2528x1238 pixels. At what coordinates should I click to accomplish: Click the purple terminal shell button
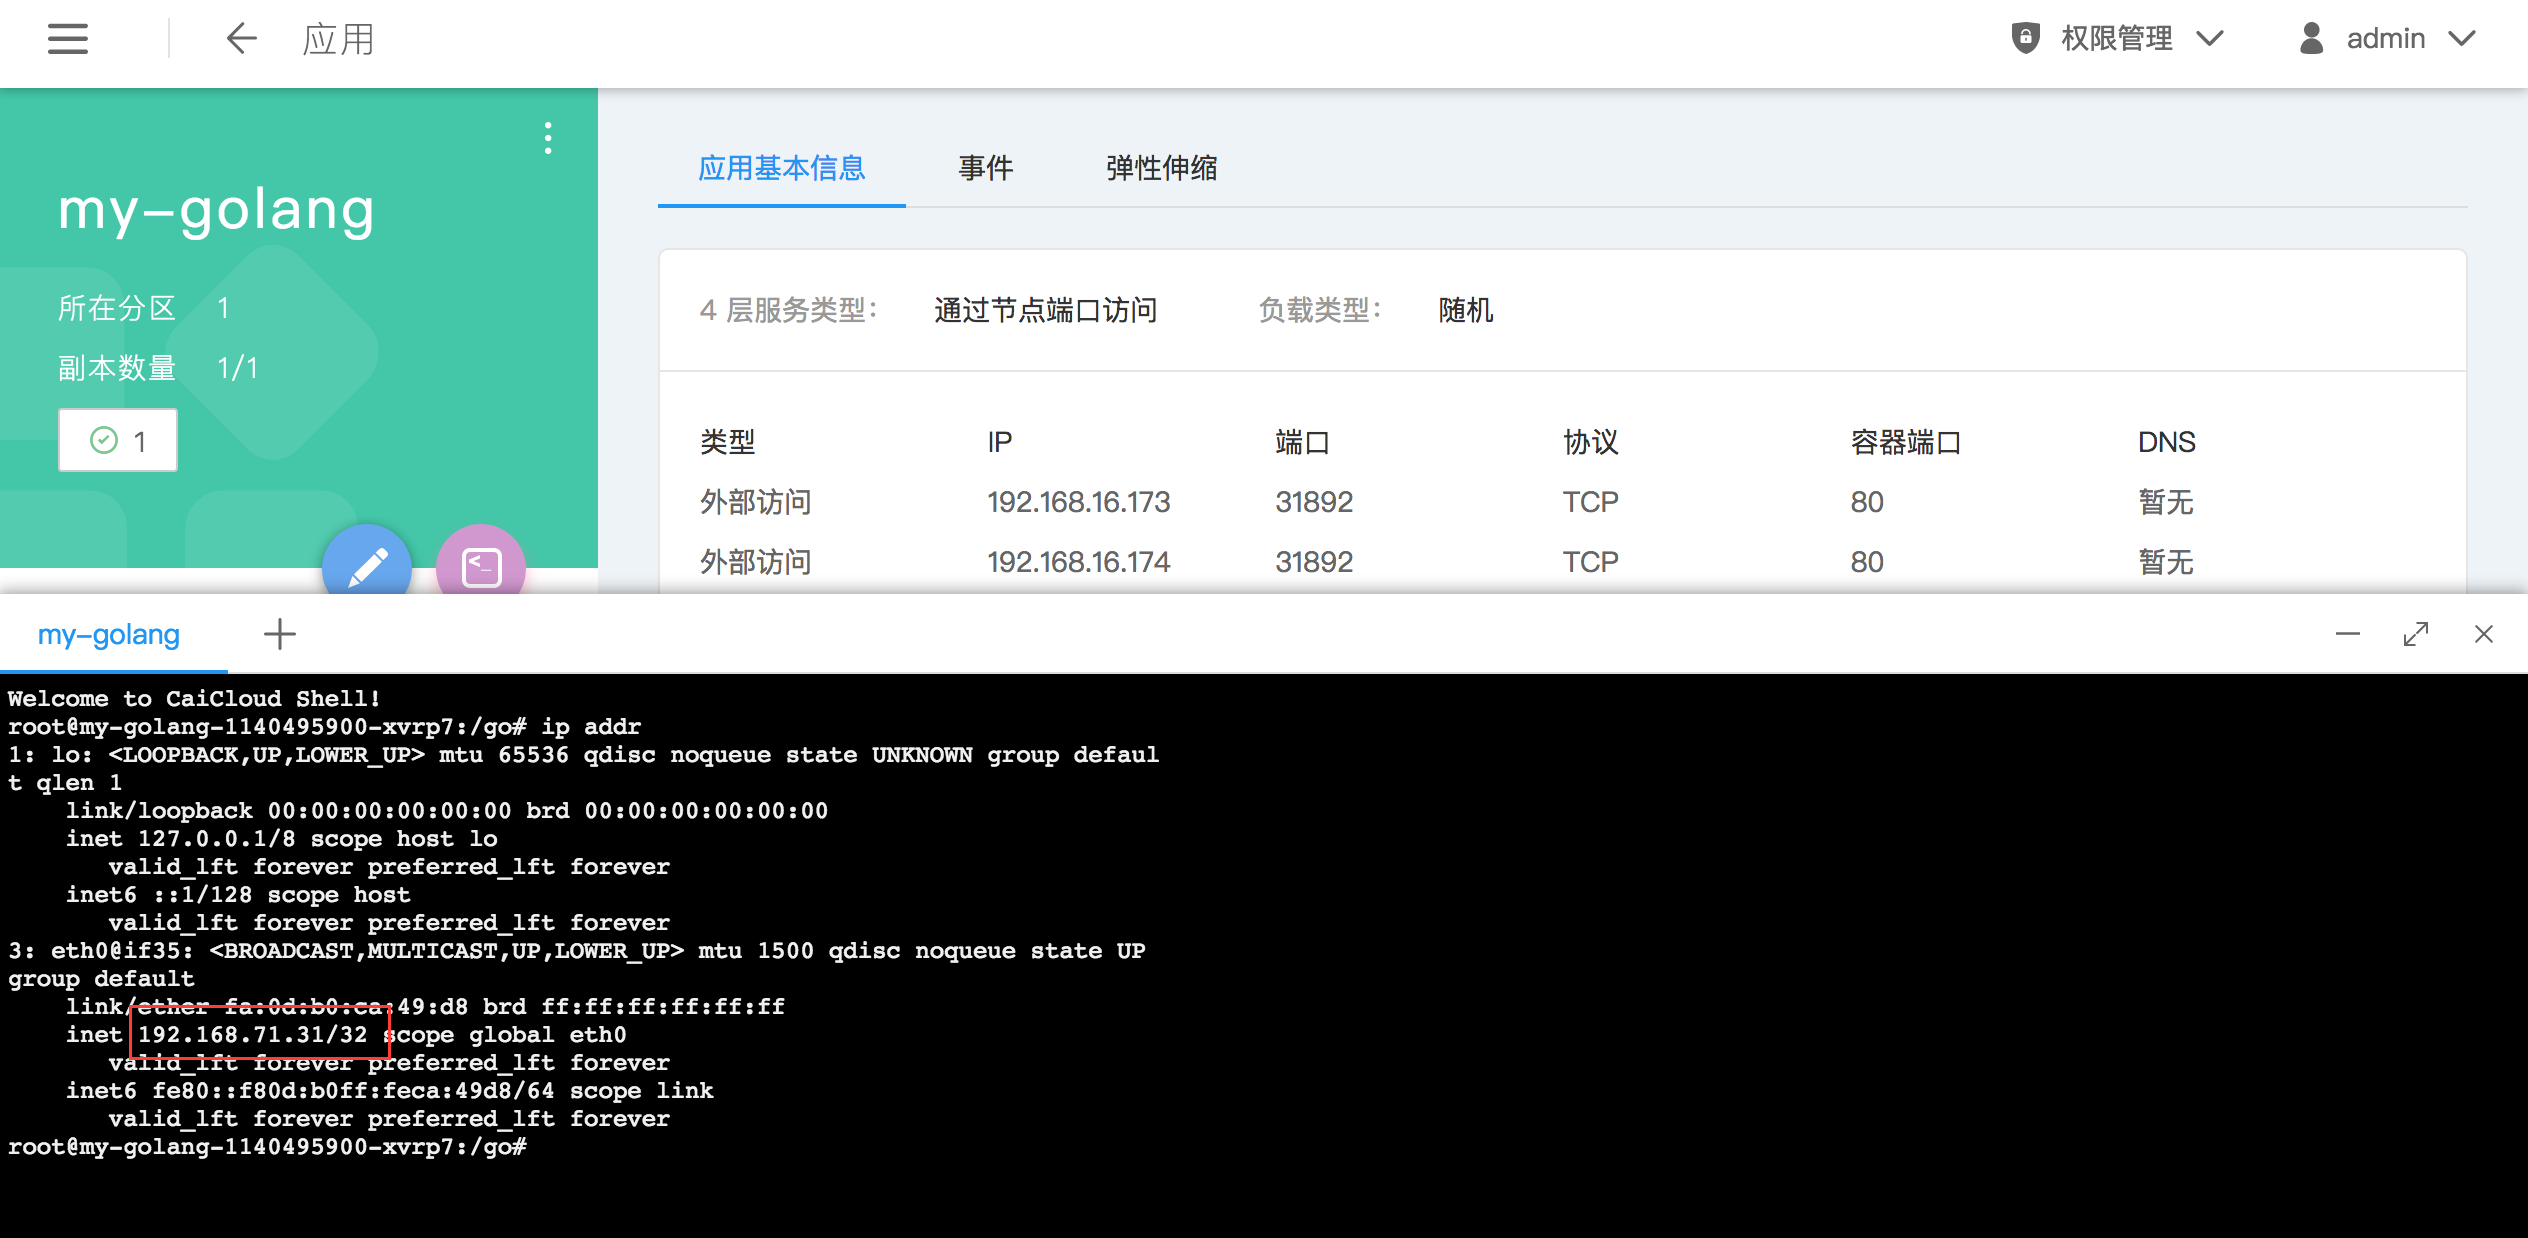481,566
